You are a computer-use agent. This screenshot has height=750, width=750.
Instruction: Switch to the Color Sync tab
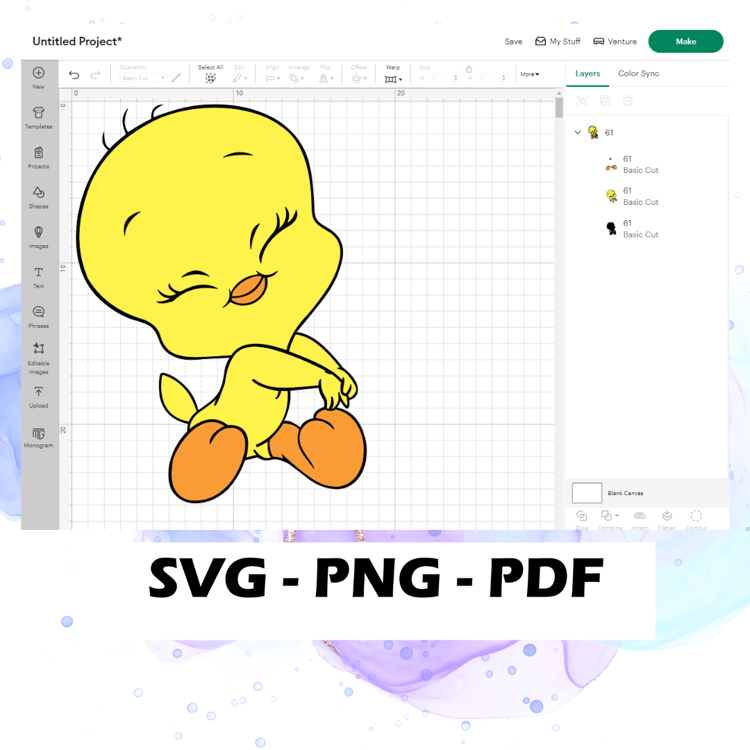pyautogui.click(x=639, y=73)
